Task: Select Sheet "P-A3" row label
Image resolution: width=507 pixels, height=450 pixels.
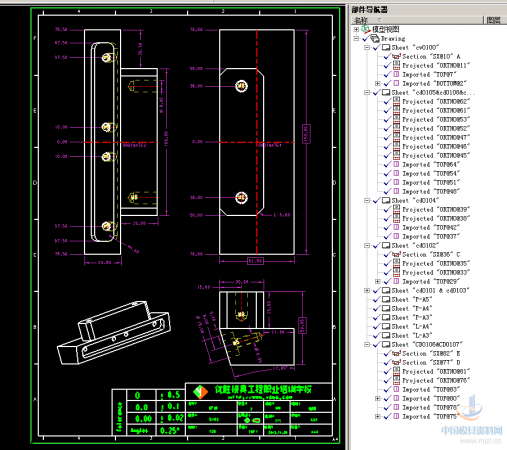Action: tap(412, 317)
